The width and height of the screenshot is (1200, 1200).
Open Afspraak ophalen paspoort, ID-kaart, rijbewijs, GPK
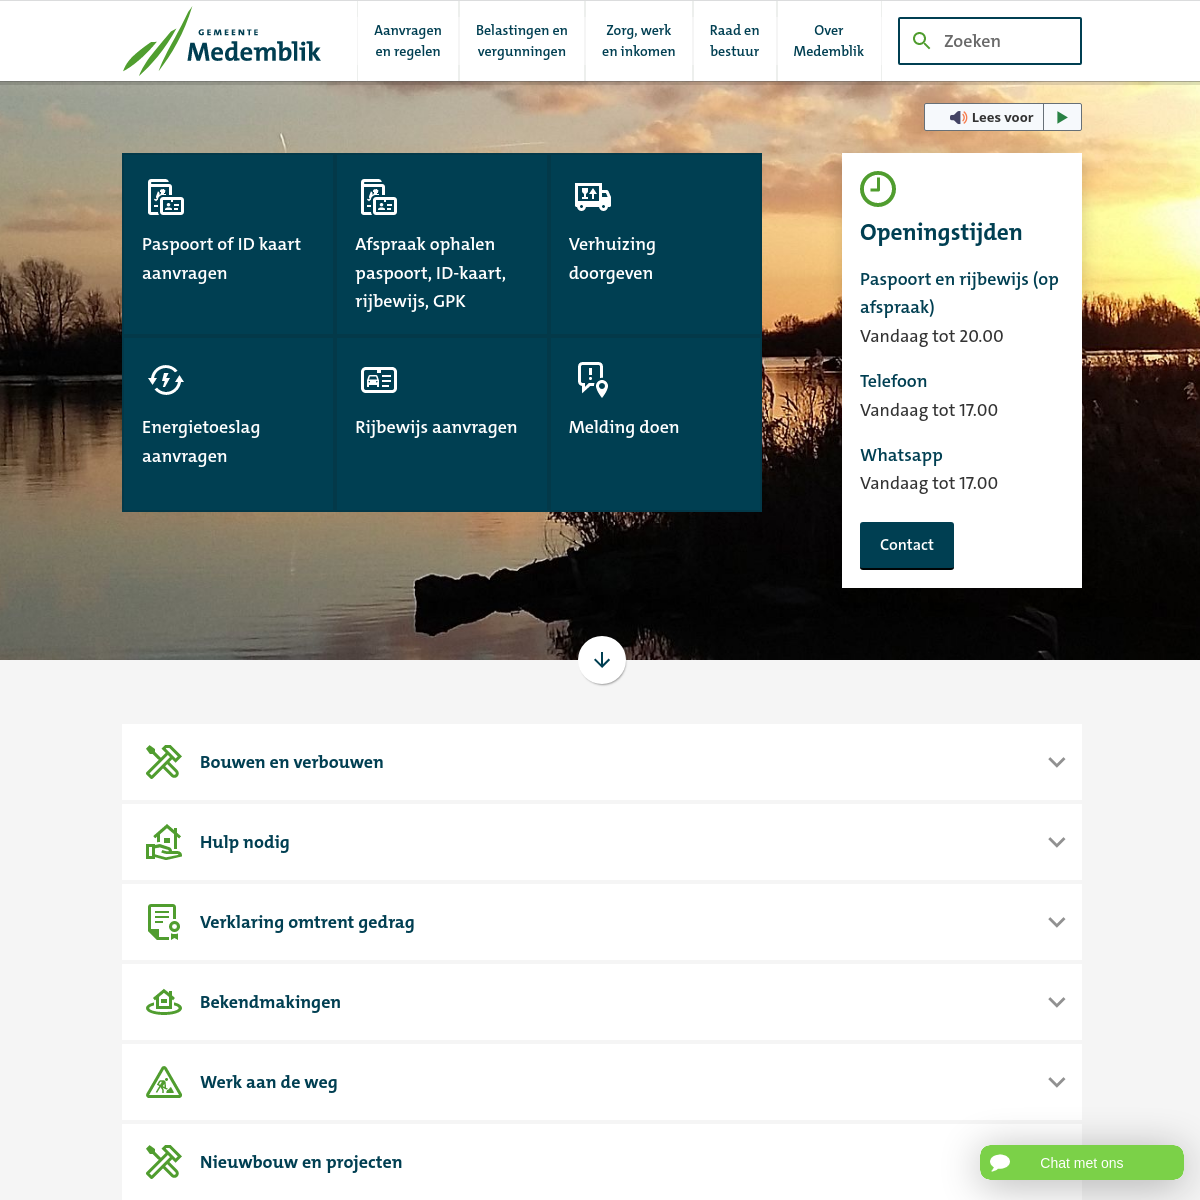442,243
